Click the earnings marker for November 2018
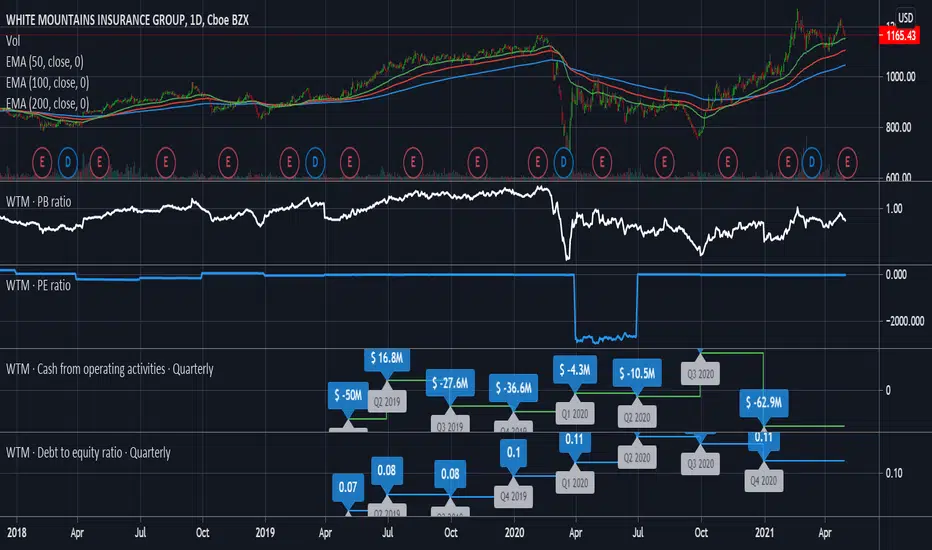The height and width of the screenshot is (550, 932). [x=228, y=162]
